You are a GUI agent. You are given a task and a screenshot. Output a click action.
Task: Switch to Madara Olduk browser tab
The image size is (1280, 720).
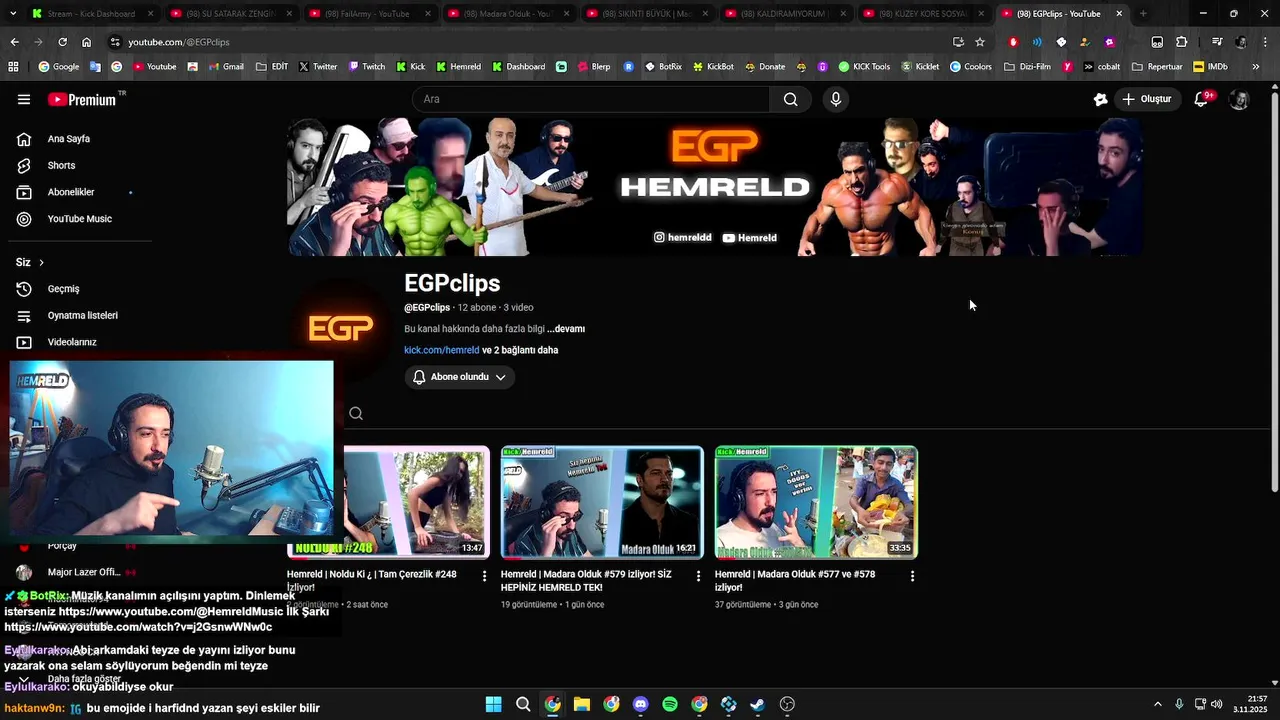tap(507, 14)
